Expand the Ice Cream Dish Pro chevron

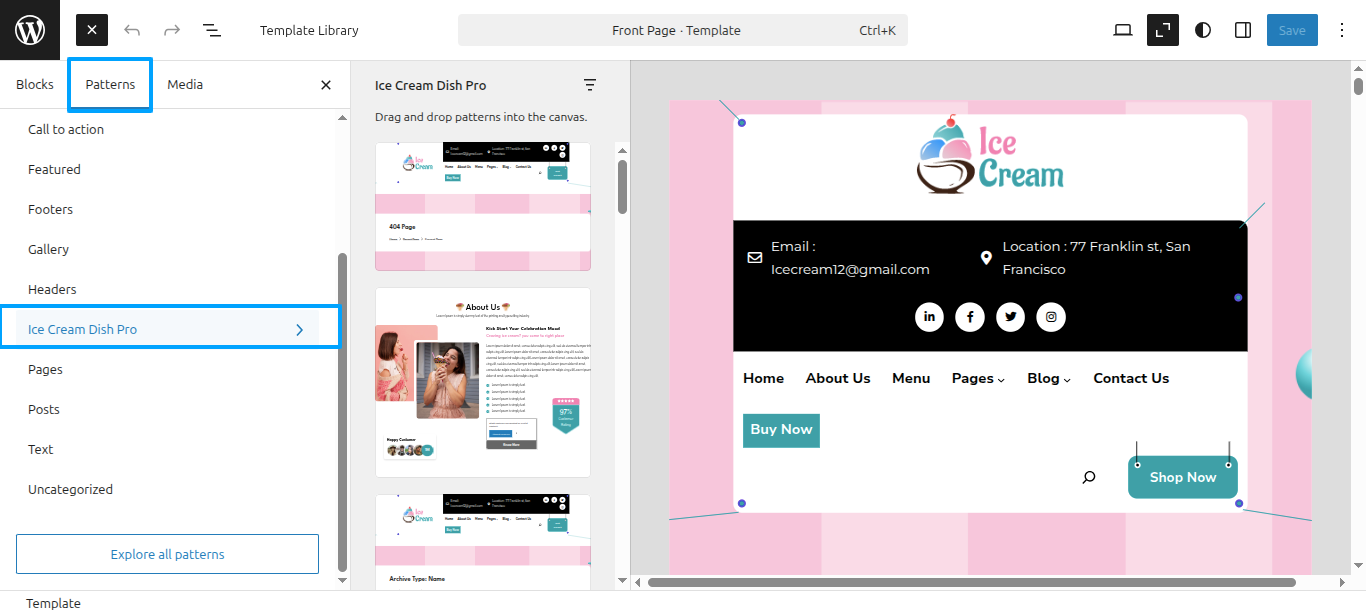tap(299, 329)
